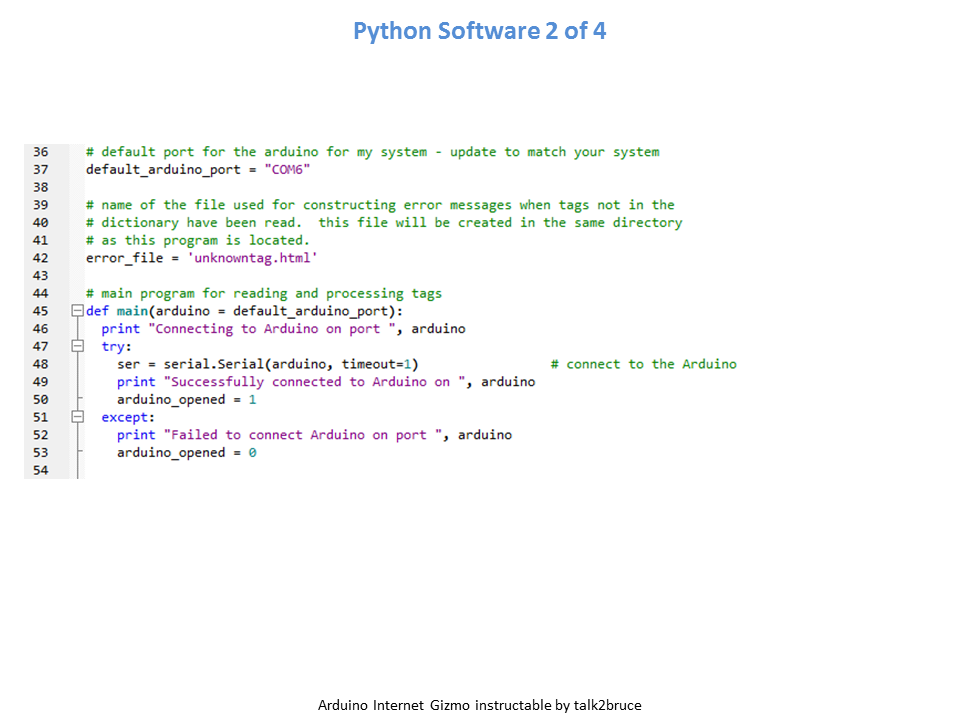Click the footer Arduino Internet Gizmo instructable text
Image resolution: width=960 pixels, height=720 pixels.
(479, 705)
